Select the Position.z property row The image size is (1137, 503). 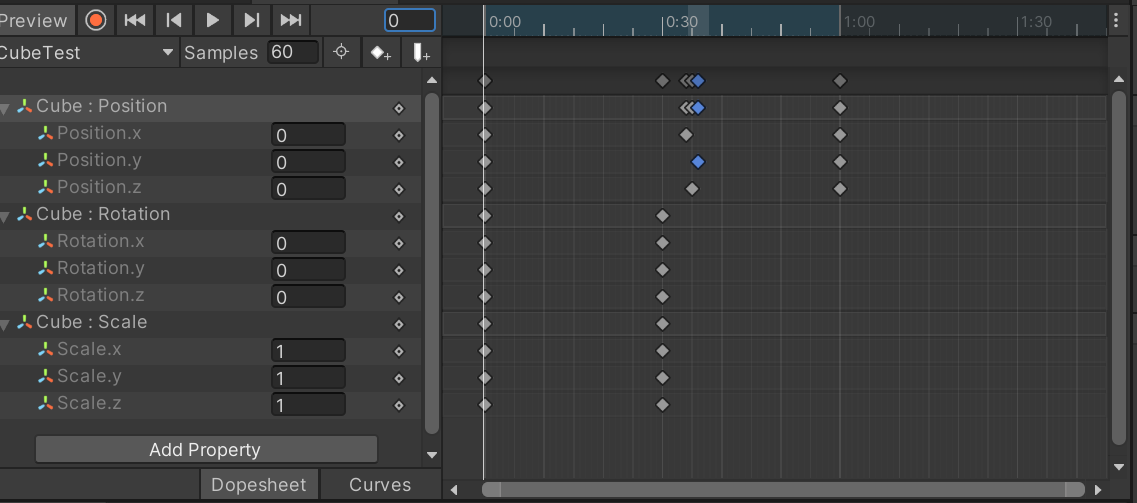pos(210,188)
